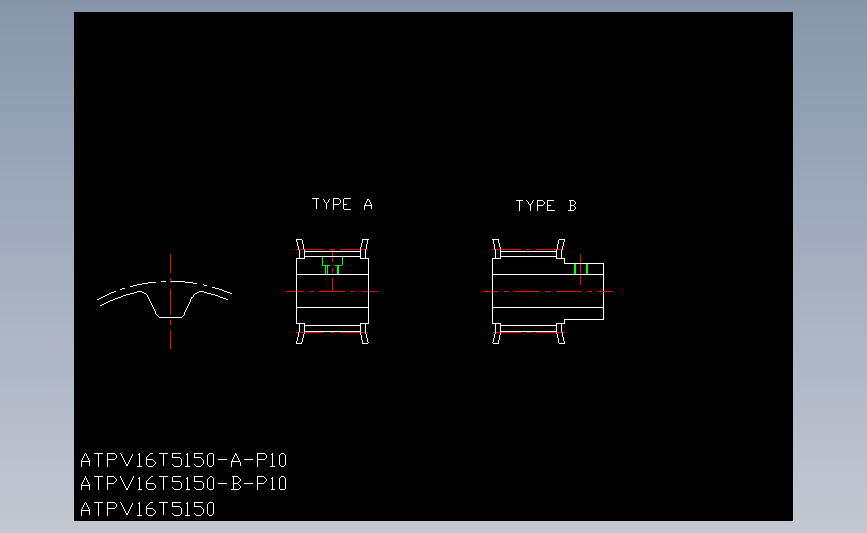Screen dimensions: 867x533
Task: Click the bottom ATPV16T5150 text line
Action: (148, 509)
